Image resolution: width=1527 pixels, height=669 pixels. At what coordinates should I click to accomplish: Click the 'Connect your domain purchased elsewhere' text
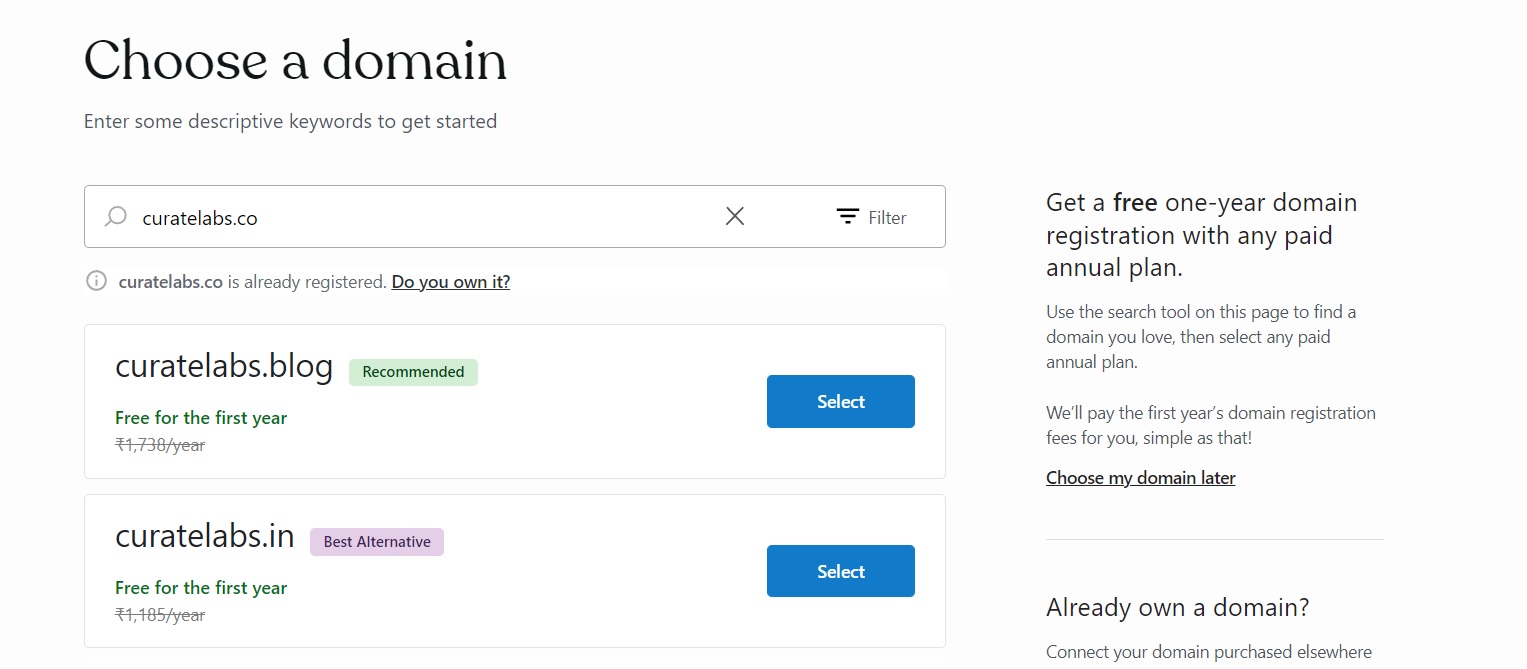point(1208,651)
